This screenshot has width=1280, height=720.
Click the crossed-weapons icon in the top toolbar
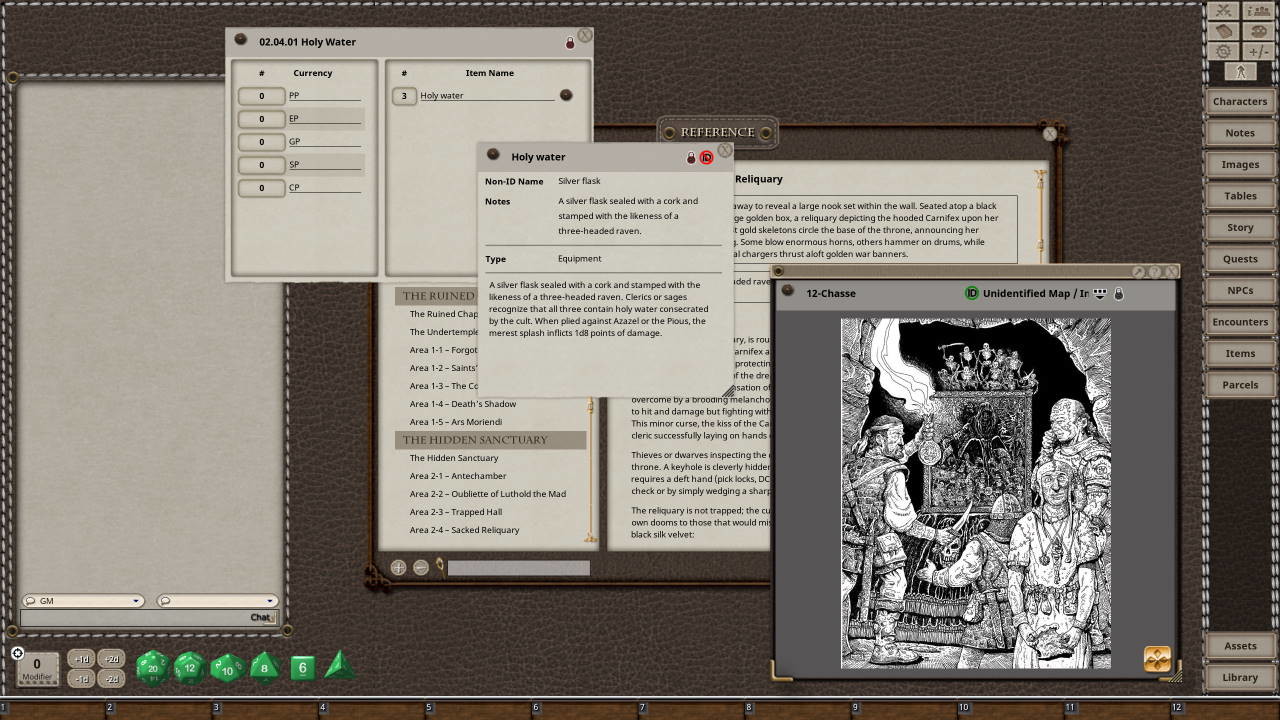tap(1222, 12)
